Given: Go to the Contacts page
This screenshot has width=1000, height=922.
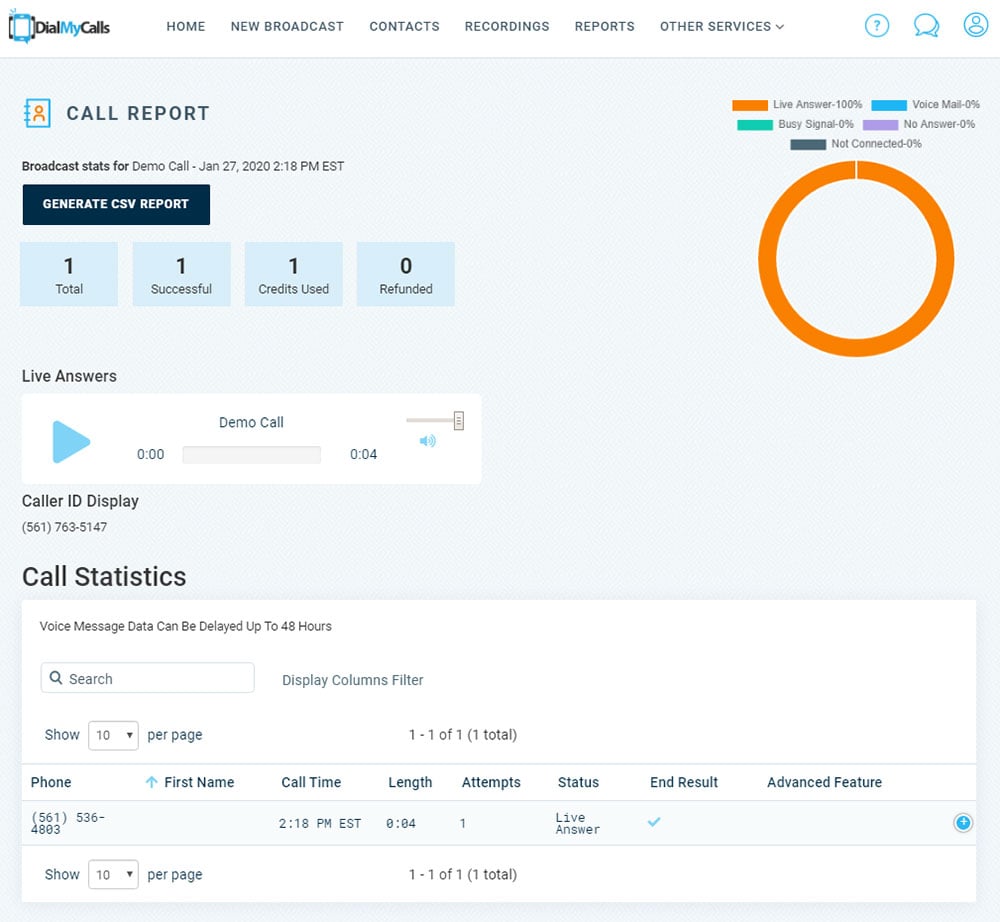Looking at the screenshot, I should (404, 27).
